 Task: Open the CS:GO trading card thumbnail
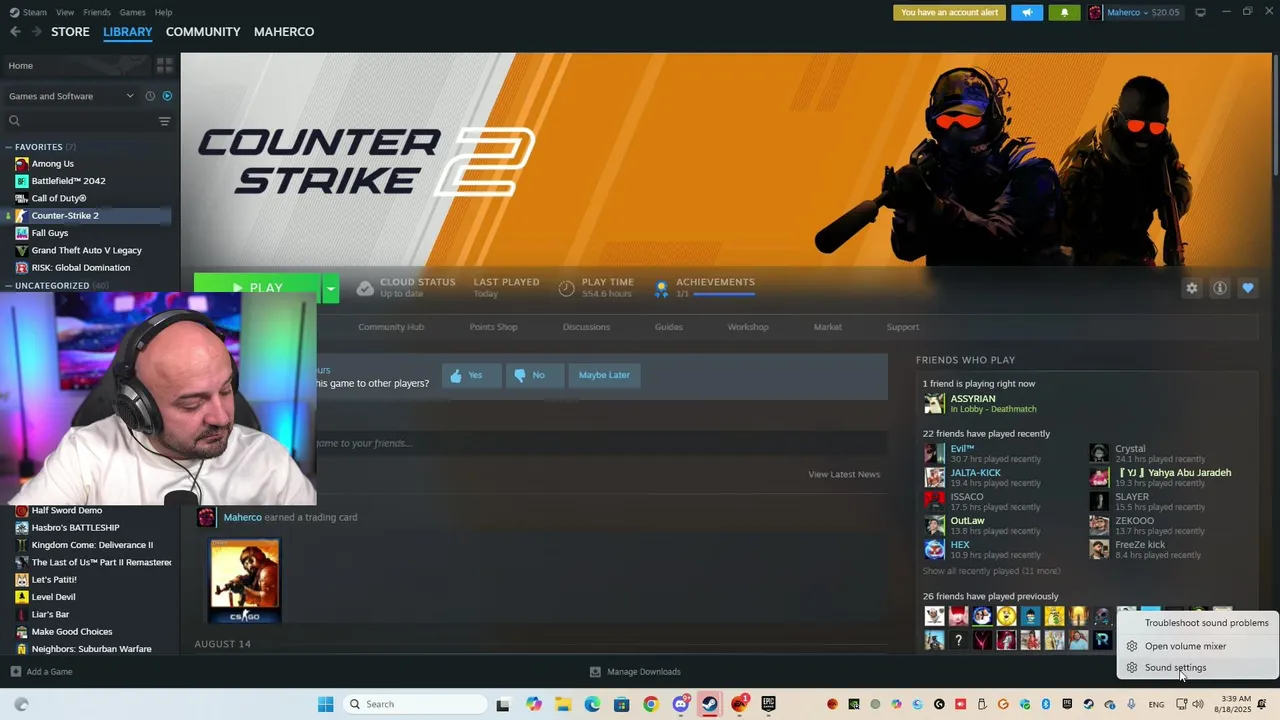pyautogui.click(x=245, y=580)
